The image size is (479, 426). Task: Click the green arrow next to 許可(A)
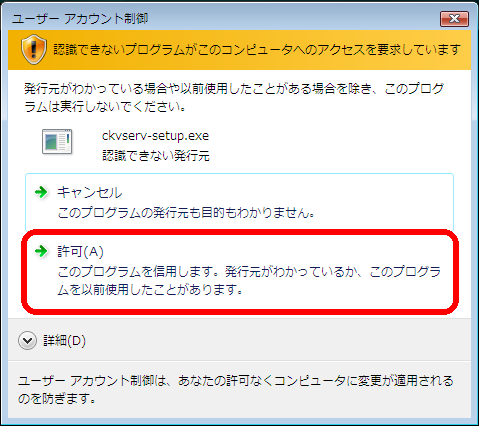click(41, 251)
